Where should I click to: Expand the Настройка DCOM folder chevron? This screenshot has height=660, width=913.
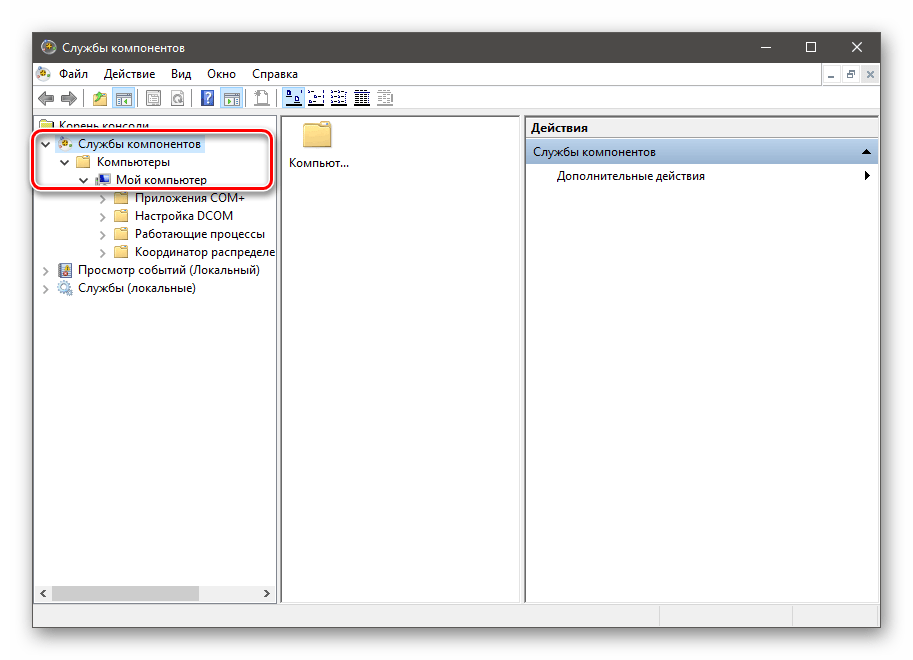pyautogui.click(x=103, y=216)
